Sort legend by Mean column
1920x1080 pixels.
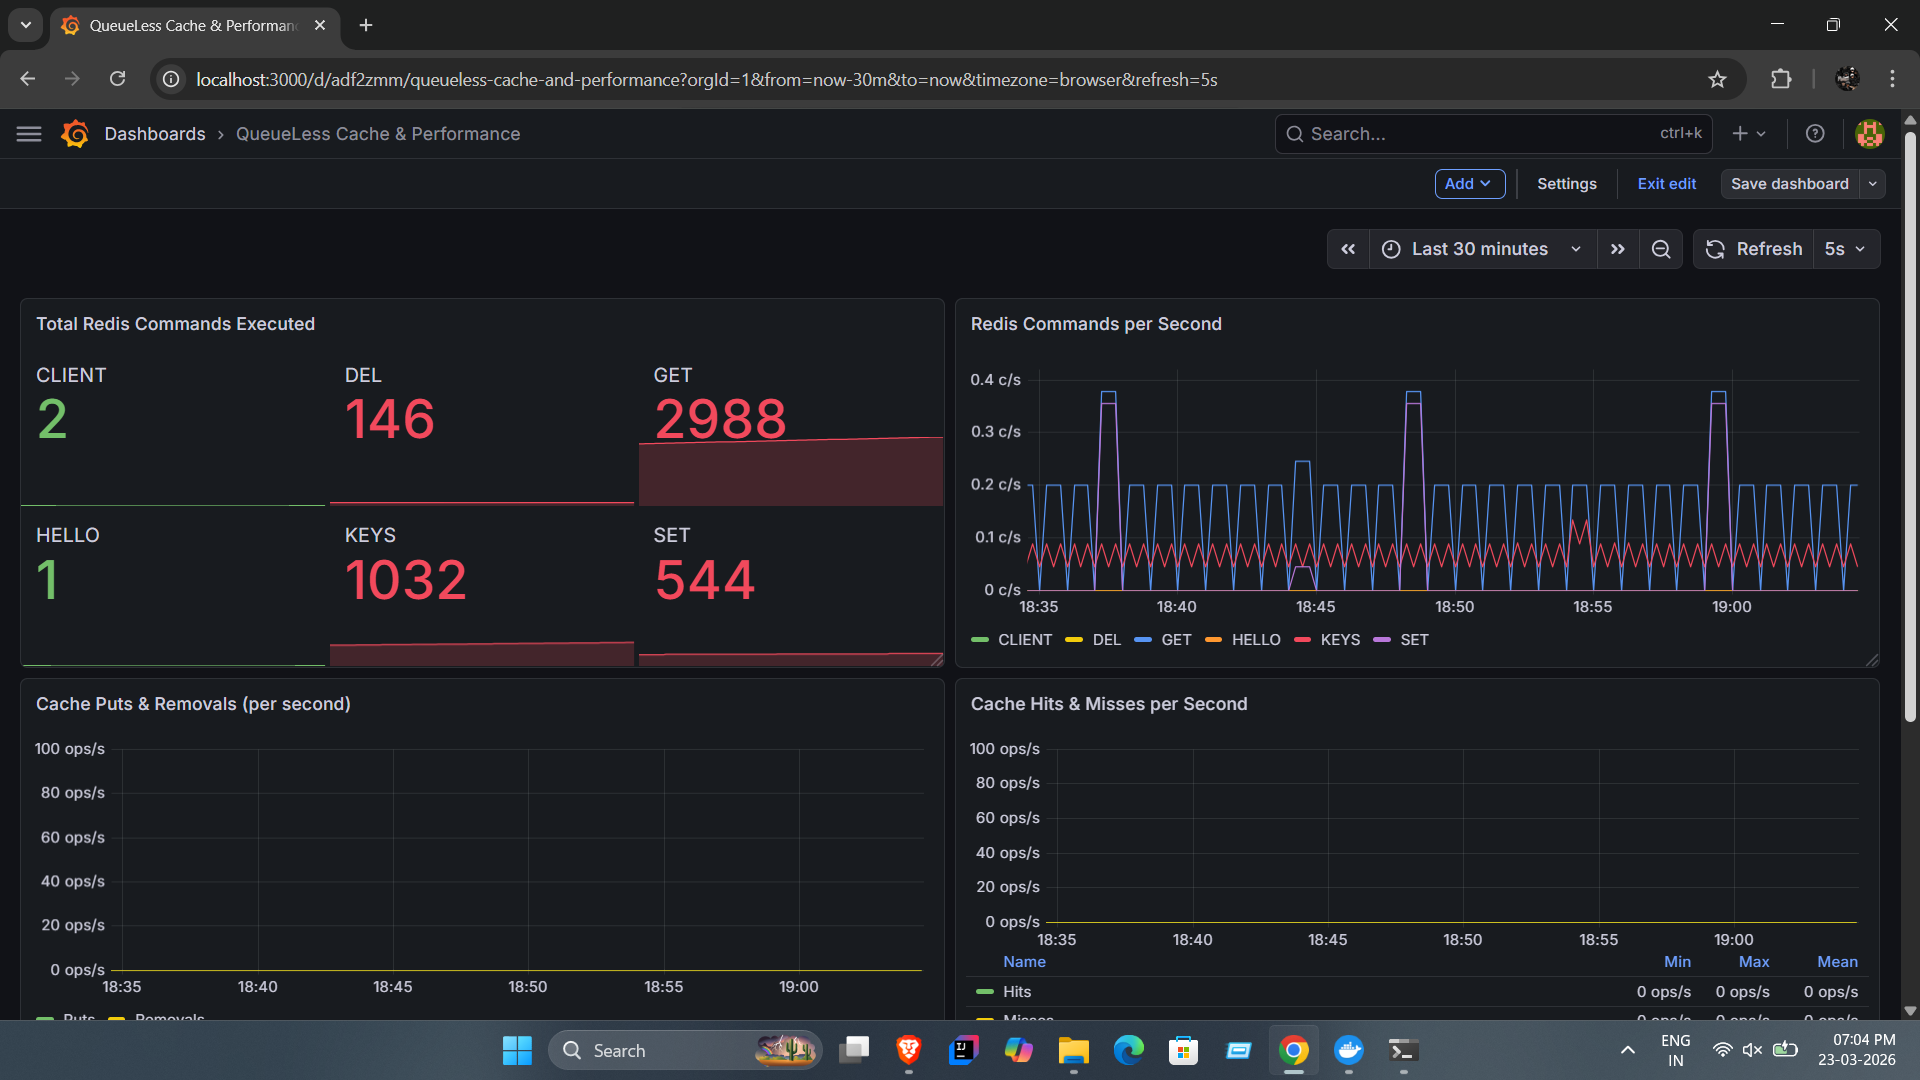click(x=1837, y=962)
